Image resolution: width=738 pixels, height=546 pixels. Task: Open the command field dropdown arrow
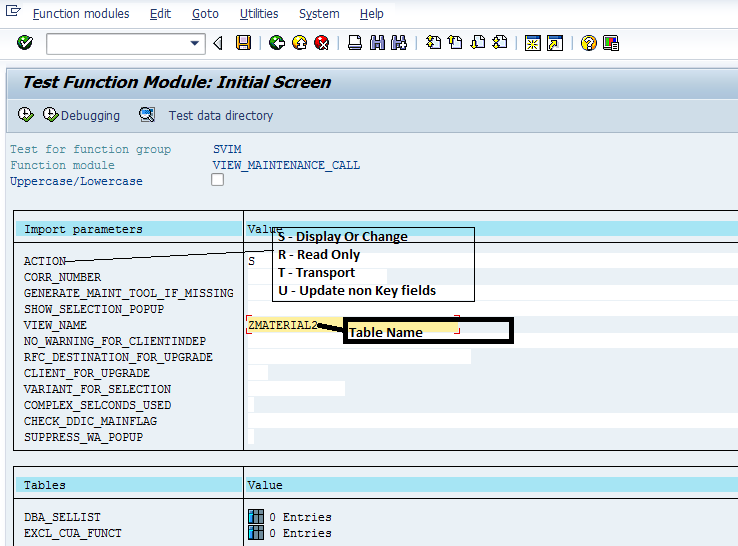(194, 43)
